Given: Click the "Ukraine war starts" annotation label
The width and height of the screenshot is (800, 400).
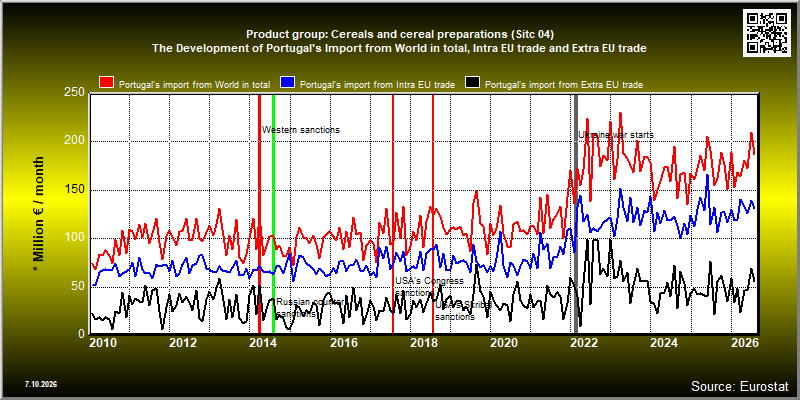Looking at the screenshot, I should [x=616, y=135].
